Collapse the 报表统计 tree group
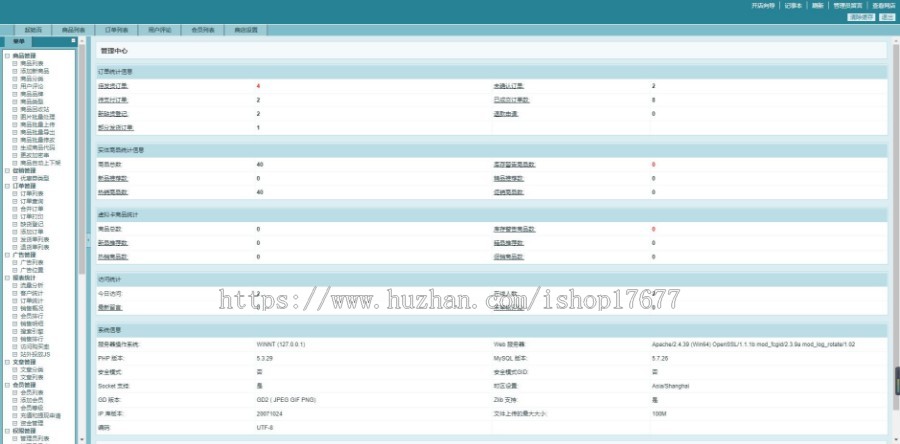This screenshot has height=444, width=900. point(7,278)
